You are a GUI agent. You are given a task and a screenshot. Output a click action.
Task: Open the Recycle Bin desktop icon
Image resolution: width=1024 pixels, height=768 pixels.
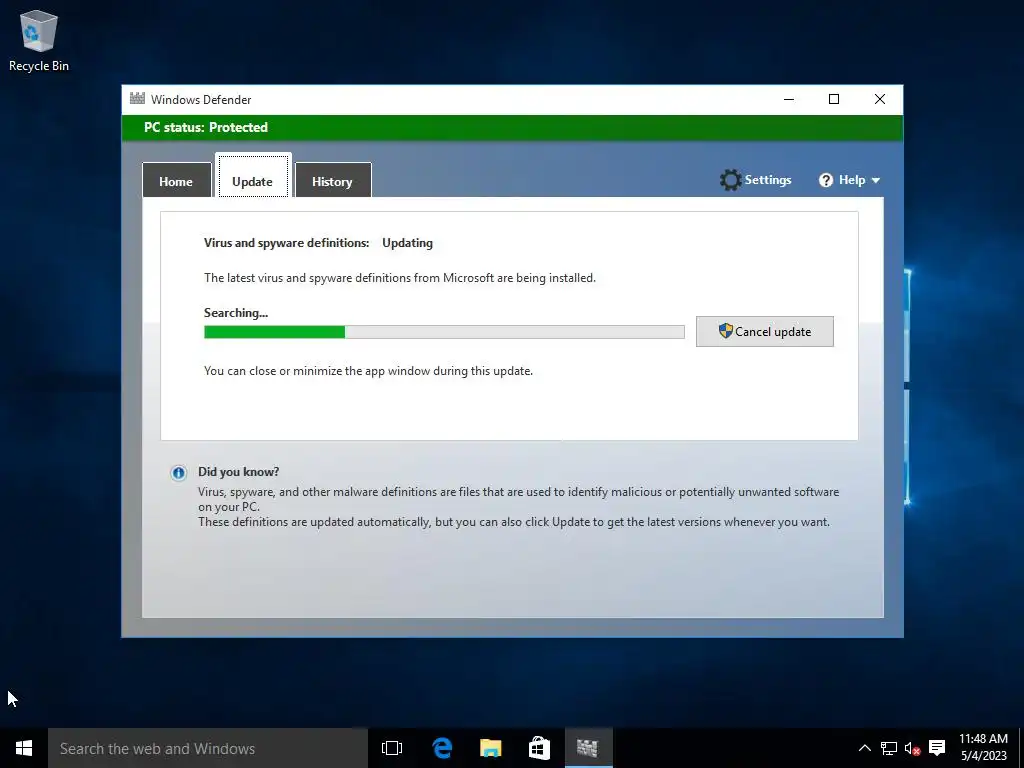(x=39, y=40)
